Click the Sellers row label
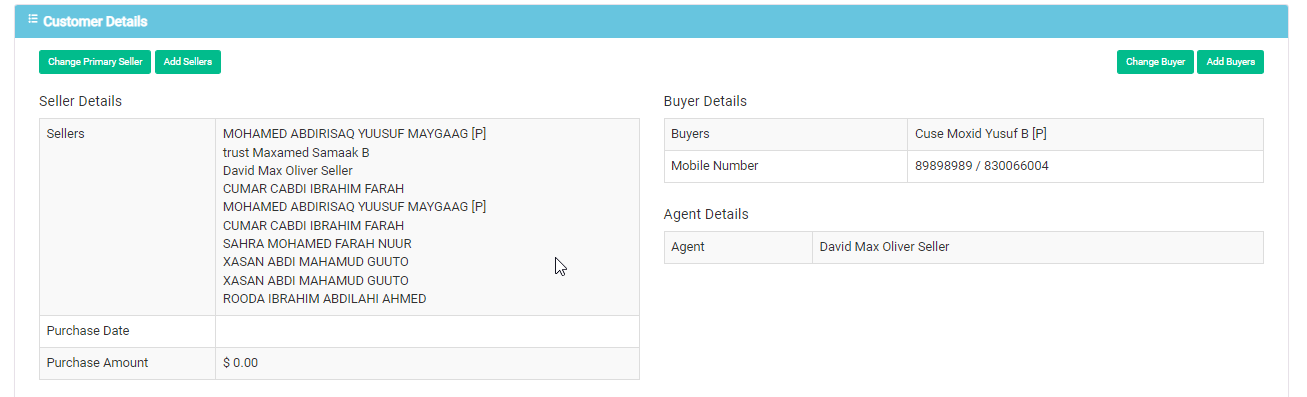The height and width of the screenshot is (397, 1307). coord(65,134)
